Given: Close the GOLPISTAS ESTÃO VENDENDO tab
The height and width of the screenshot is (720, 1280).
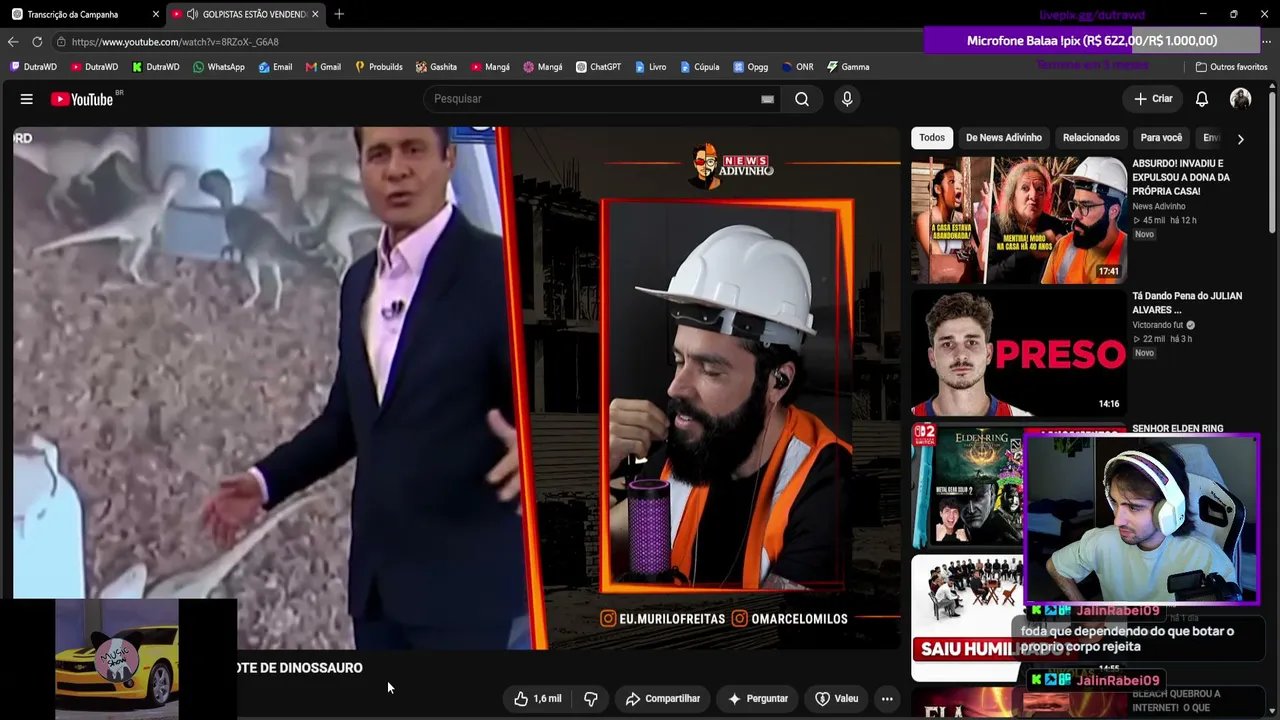Looking at the screenshot, I should click(x=315, y=14).
